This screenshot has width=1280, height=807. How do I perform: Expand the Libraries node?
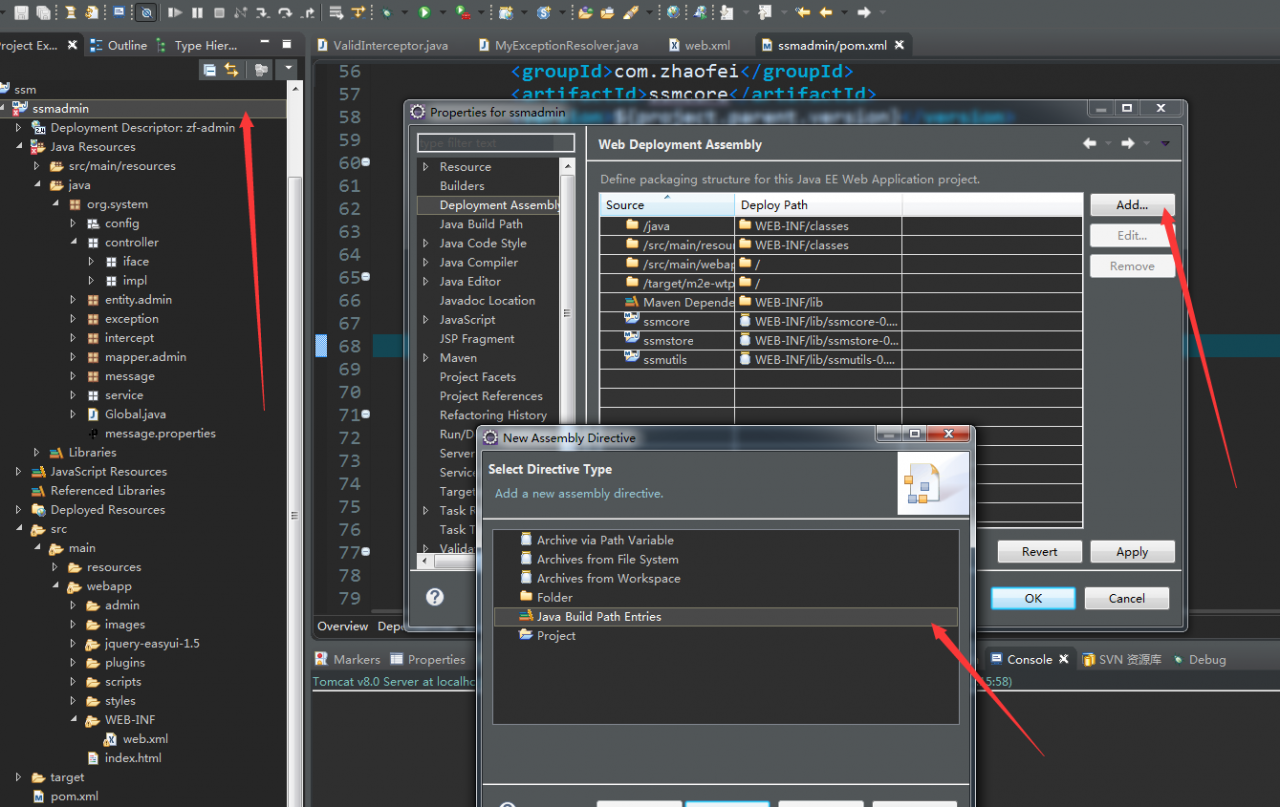pyautogui.click(x=37, y=452)
